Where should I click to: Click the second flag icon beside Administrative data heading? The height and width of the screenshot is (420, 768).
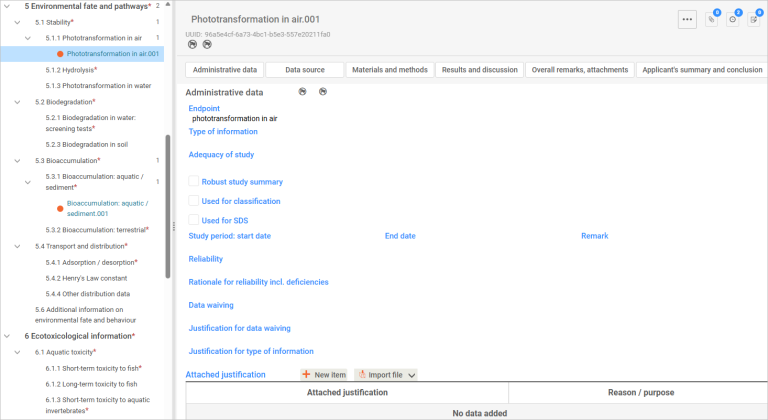pos(323,92)
